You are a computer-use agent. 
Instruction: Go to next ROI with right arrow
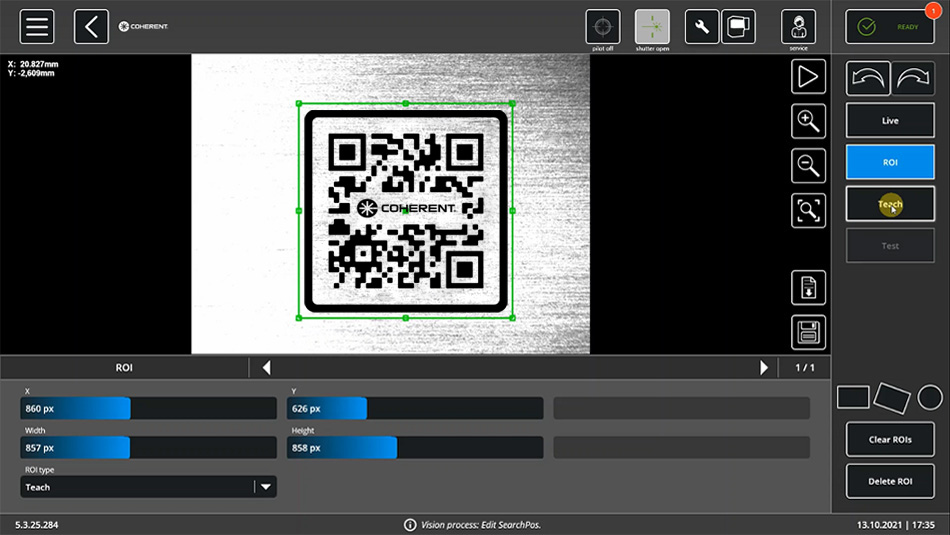coord(764,368)
